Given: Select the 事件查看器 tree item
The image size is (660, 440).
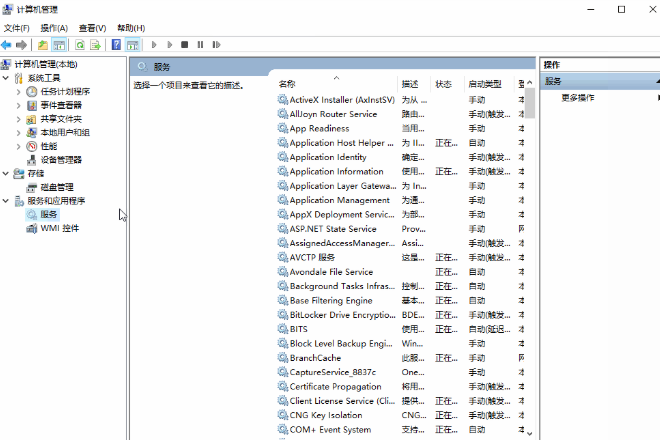Looking at the screenshot, I should (x=61, y=105).
